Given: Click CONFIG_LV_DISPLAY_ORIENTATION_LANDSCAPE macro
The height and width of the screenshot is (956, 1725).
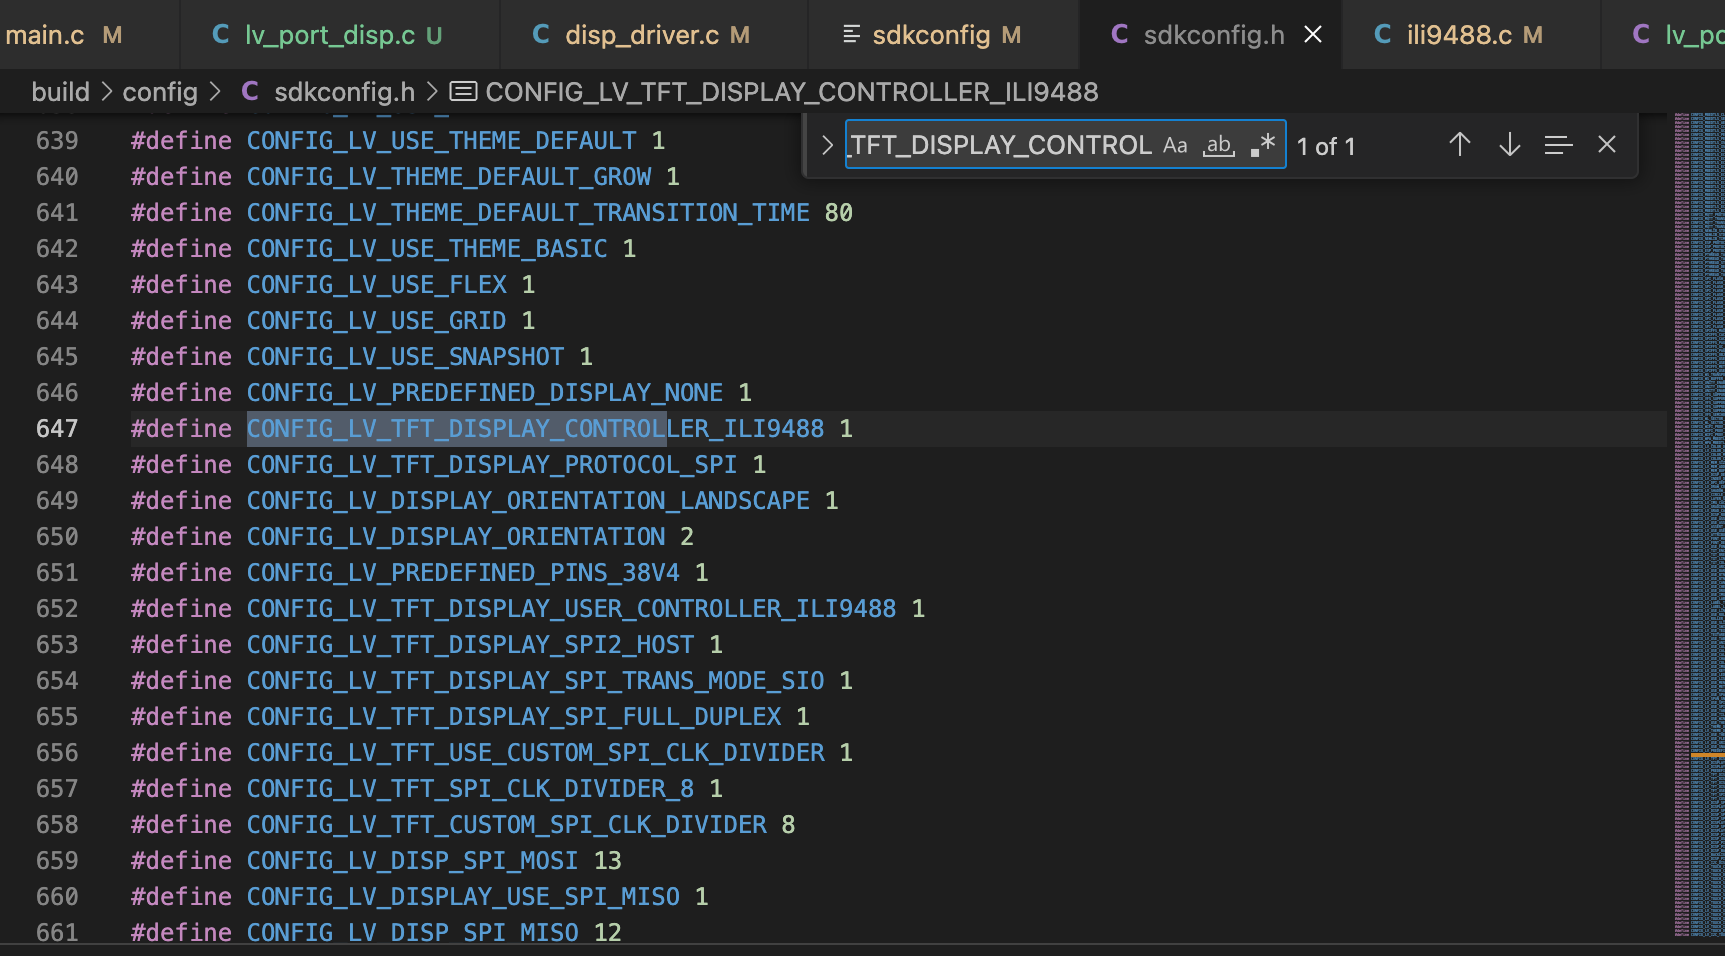Looking at the screenshot, I should click(x=528, y=501).
